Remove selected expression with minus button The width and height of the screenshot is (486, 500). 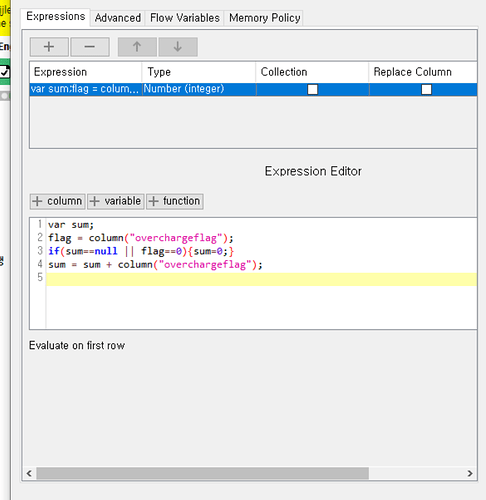[x=90, y=47]
